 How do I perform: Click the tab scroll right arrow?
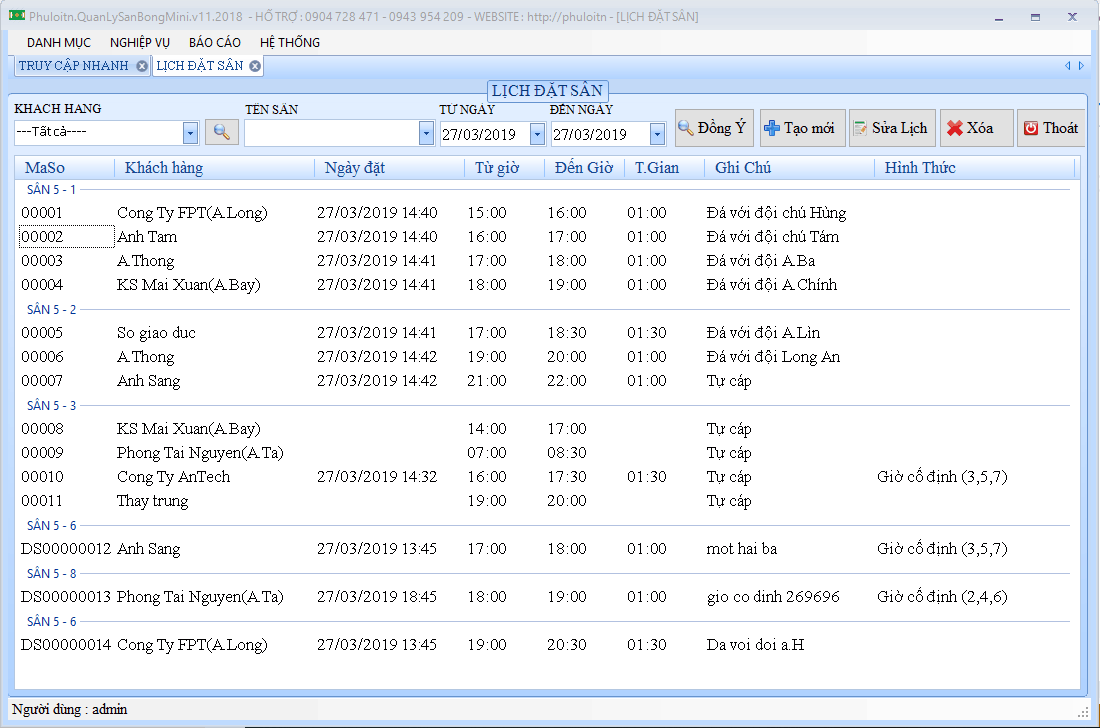coord(1081,65)
